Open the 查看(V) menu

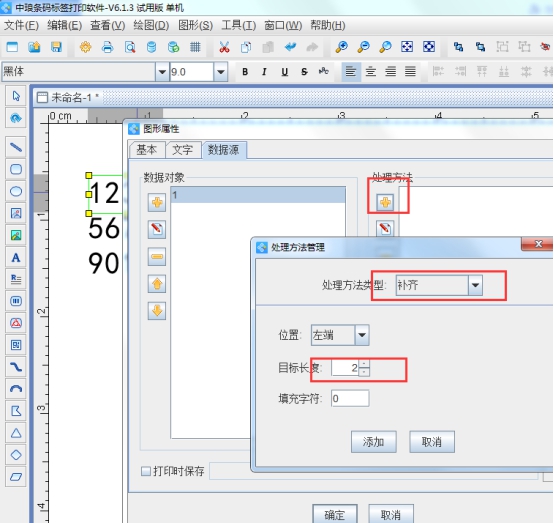coord(107,25)
